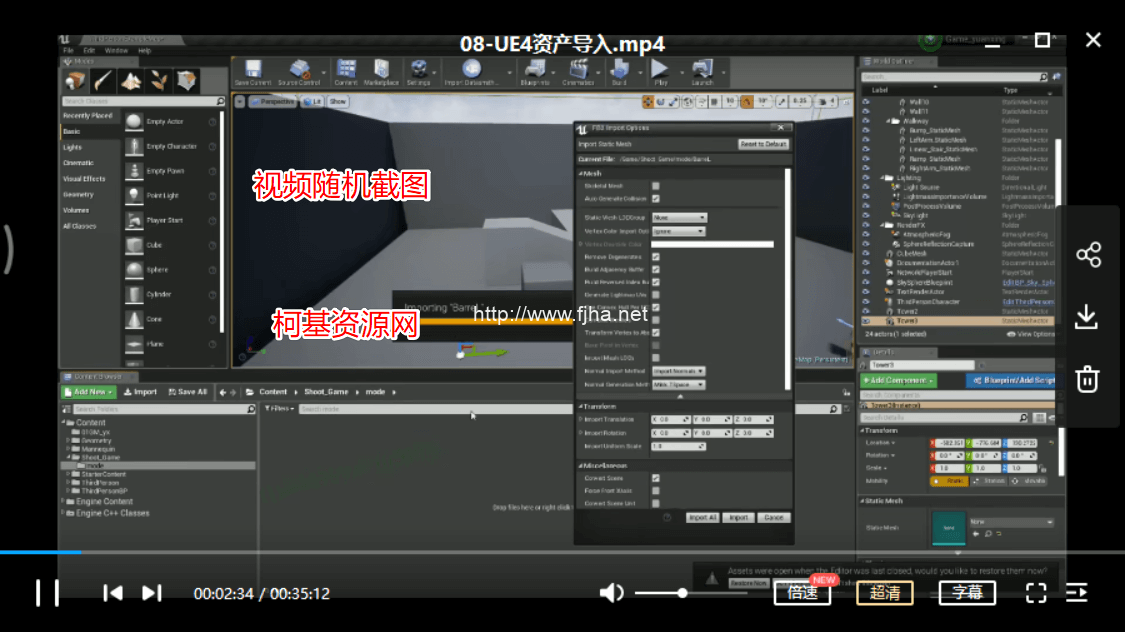Viewport: 1125px width, 632px height.
Task: Pause the video playback
Action: pyautogui.click(x=47, y=593)
